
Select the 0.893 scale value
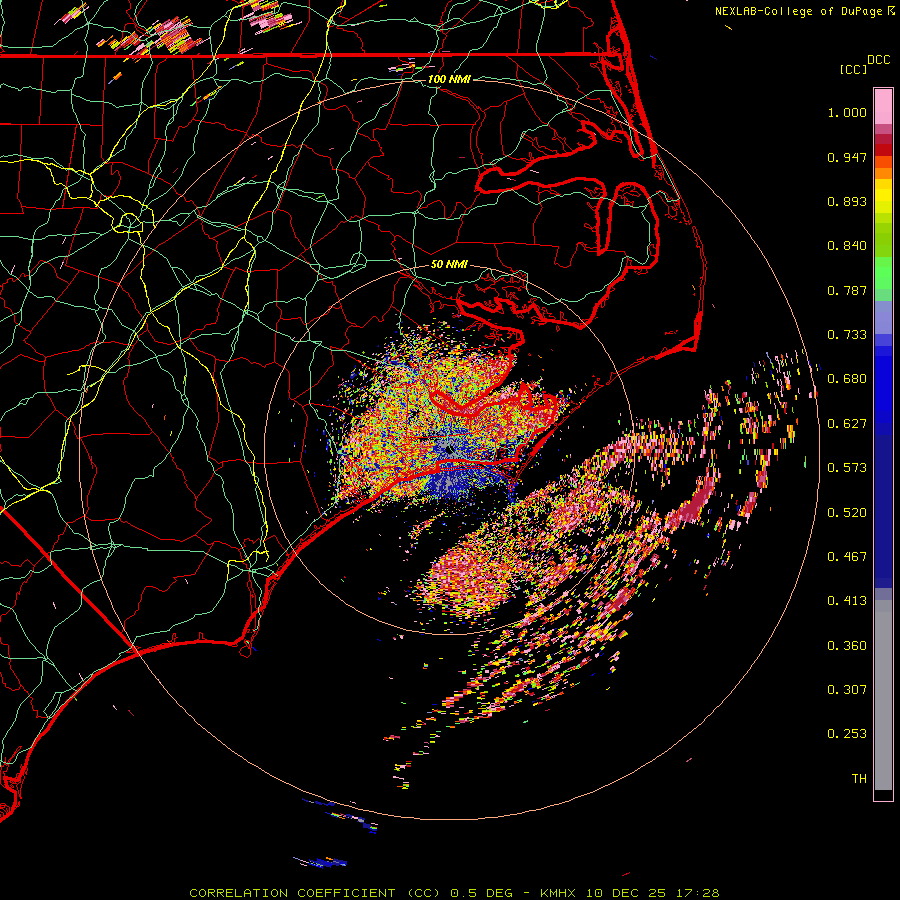(847, 201)
